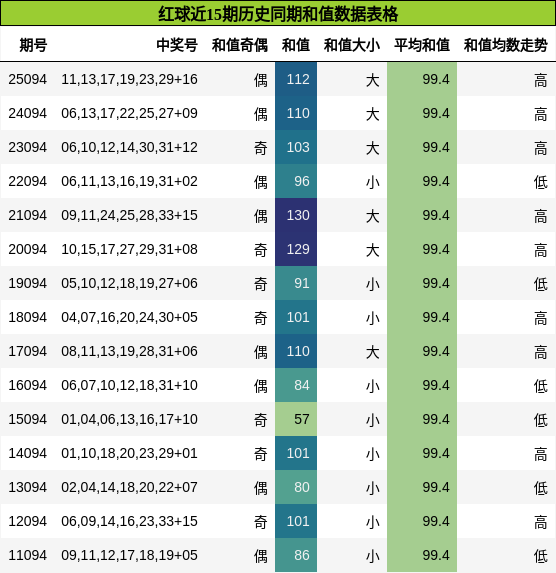Click sum value 129 cell
This screenshot has width=556, height=573.
click(x=296, y=249)
